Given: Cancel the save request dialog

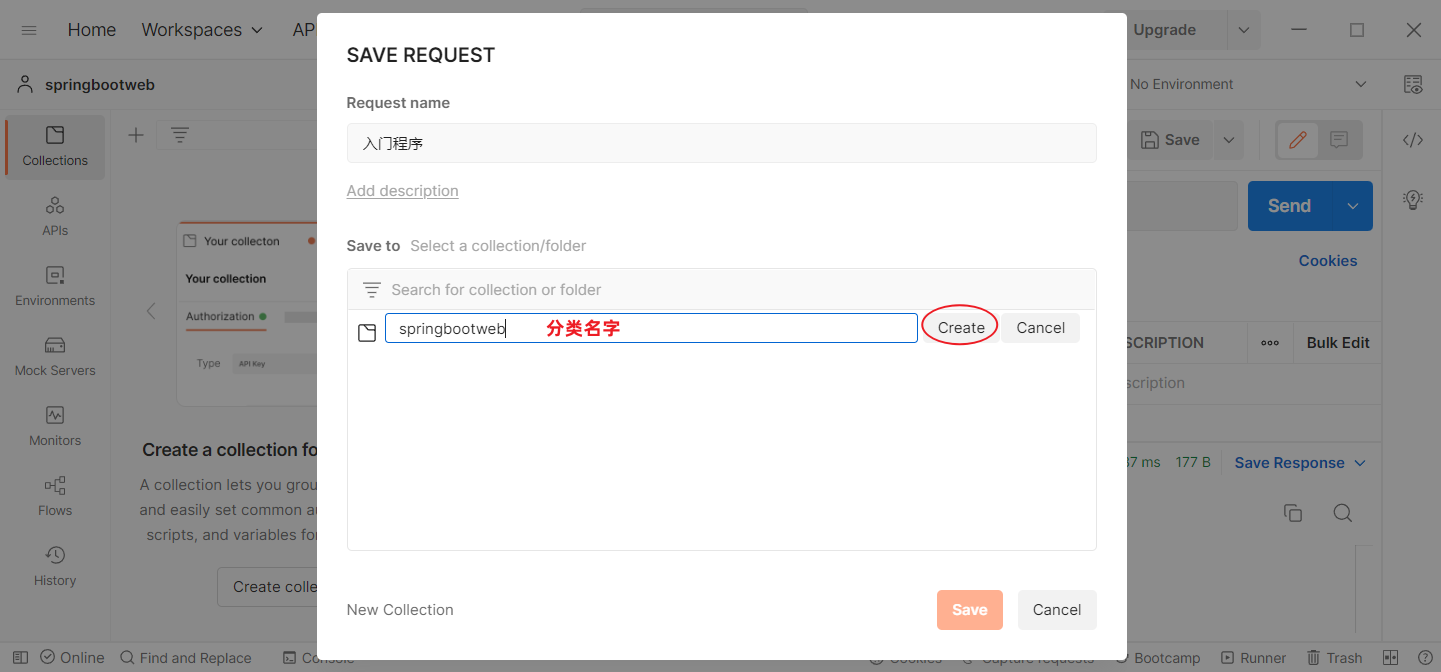Looking at the screenshot, I should click(x=1056, y=610).
